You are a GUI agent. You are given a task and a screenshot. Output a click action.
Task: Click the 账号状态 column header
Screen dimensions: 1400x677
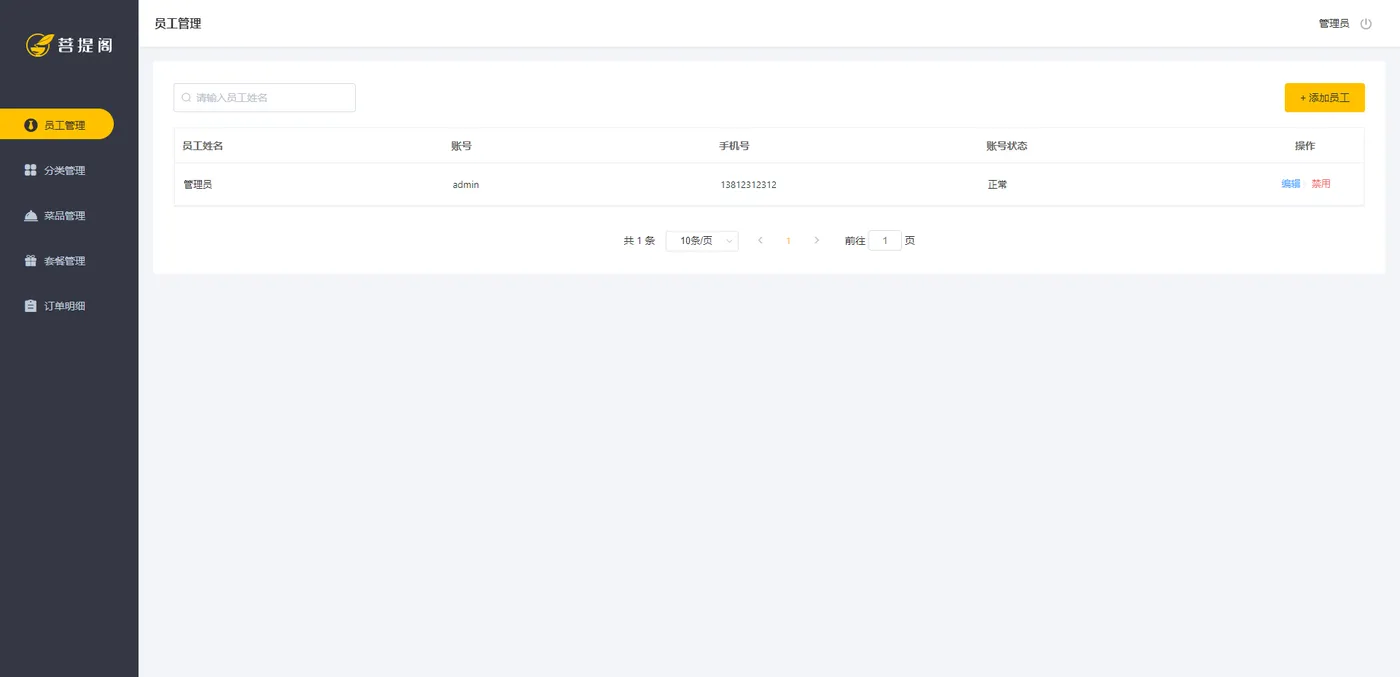tap(1007, 146)
